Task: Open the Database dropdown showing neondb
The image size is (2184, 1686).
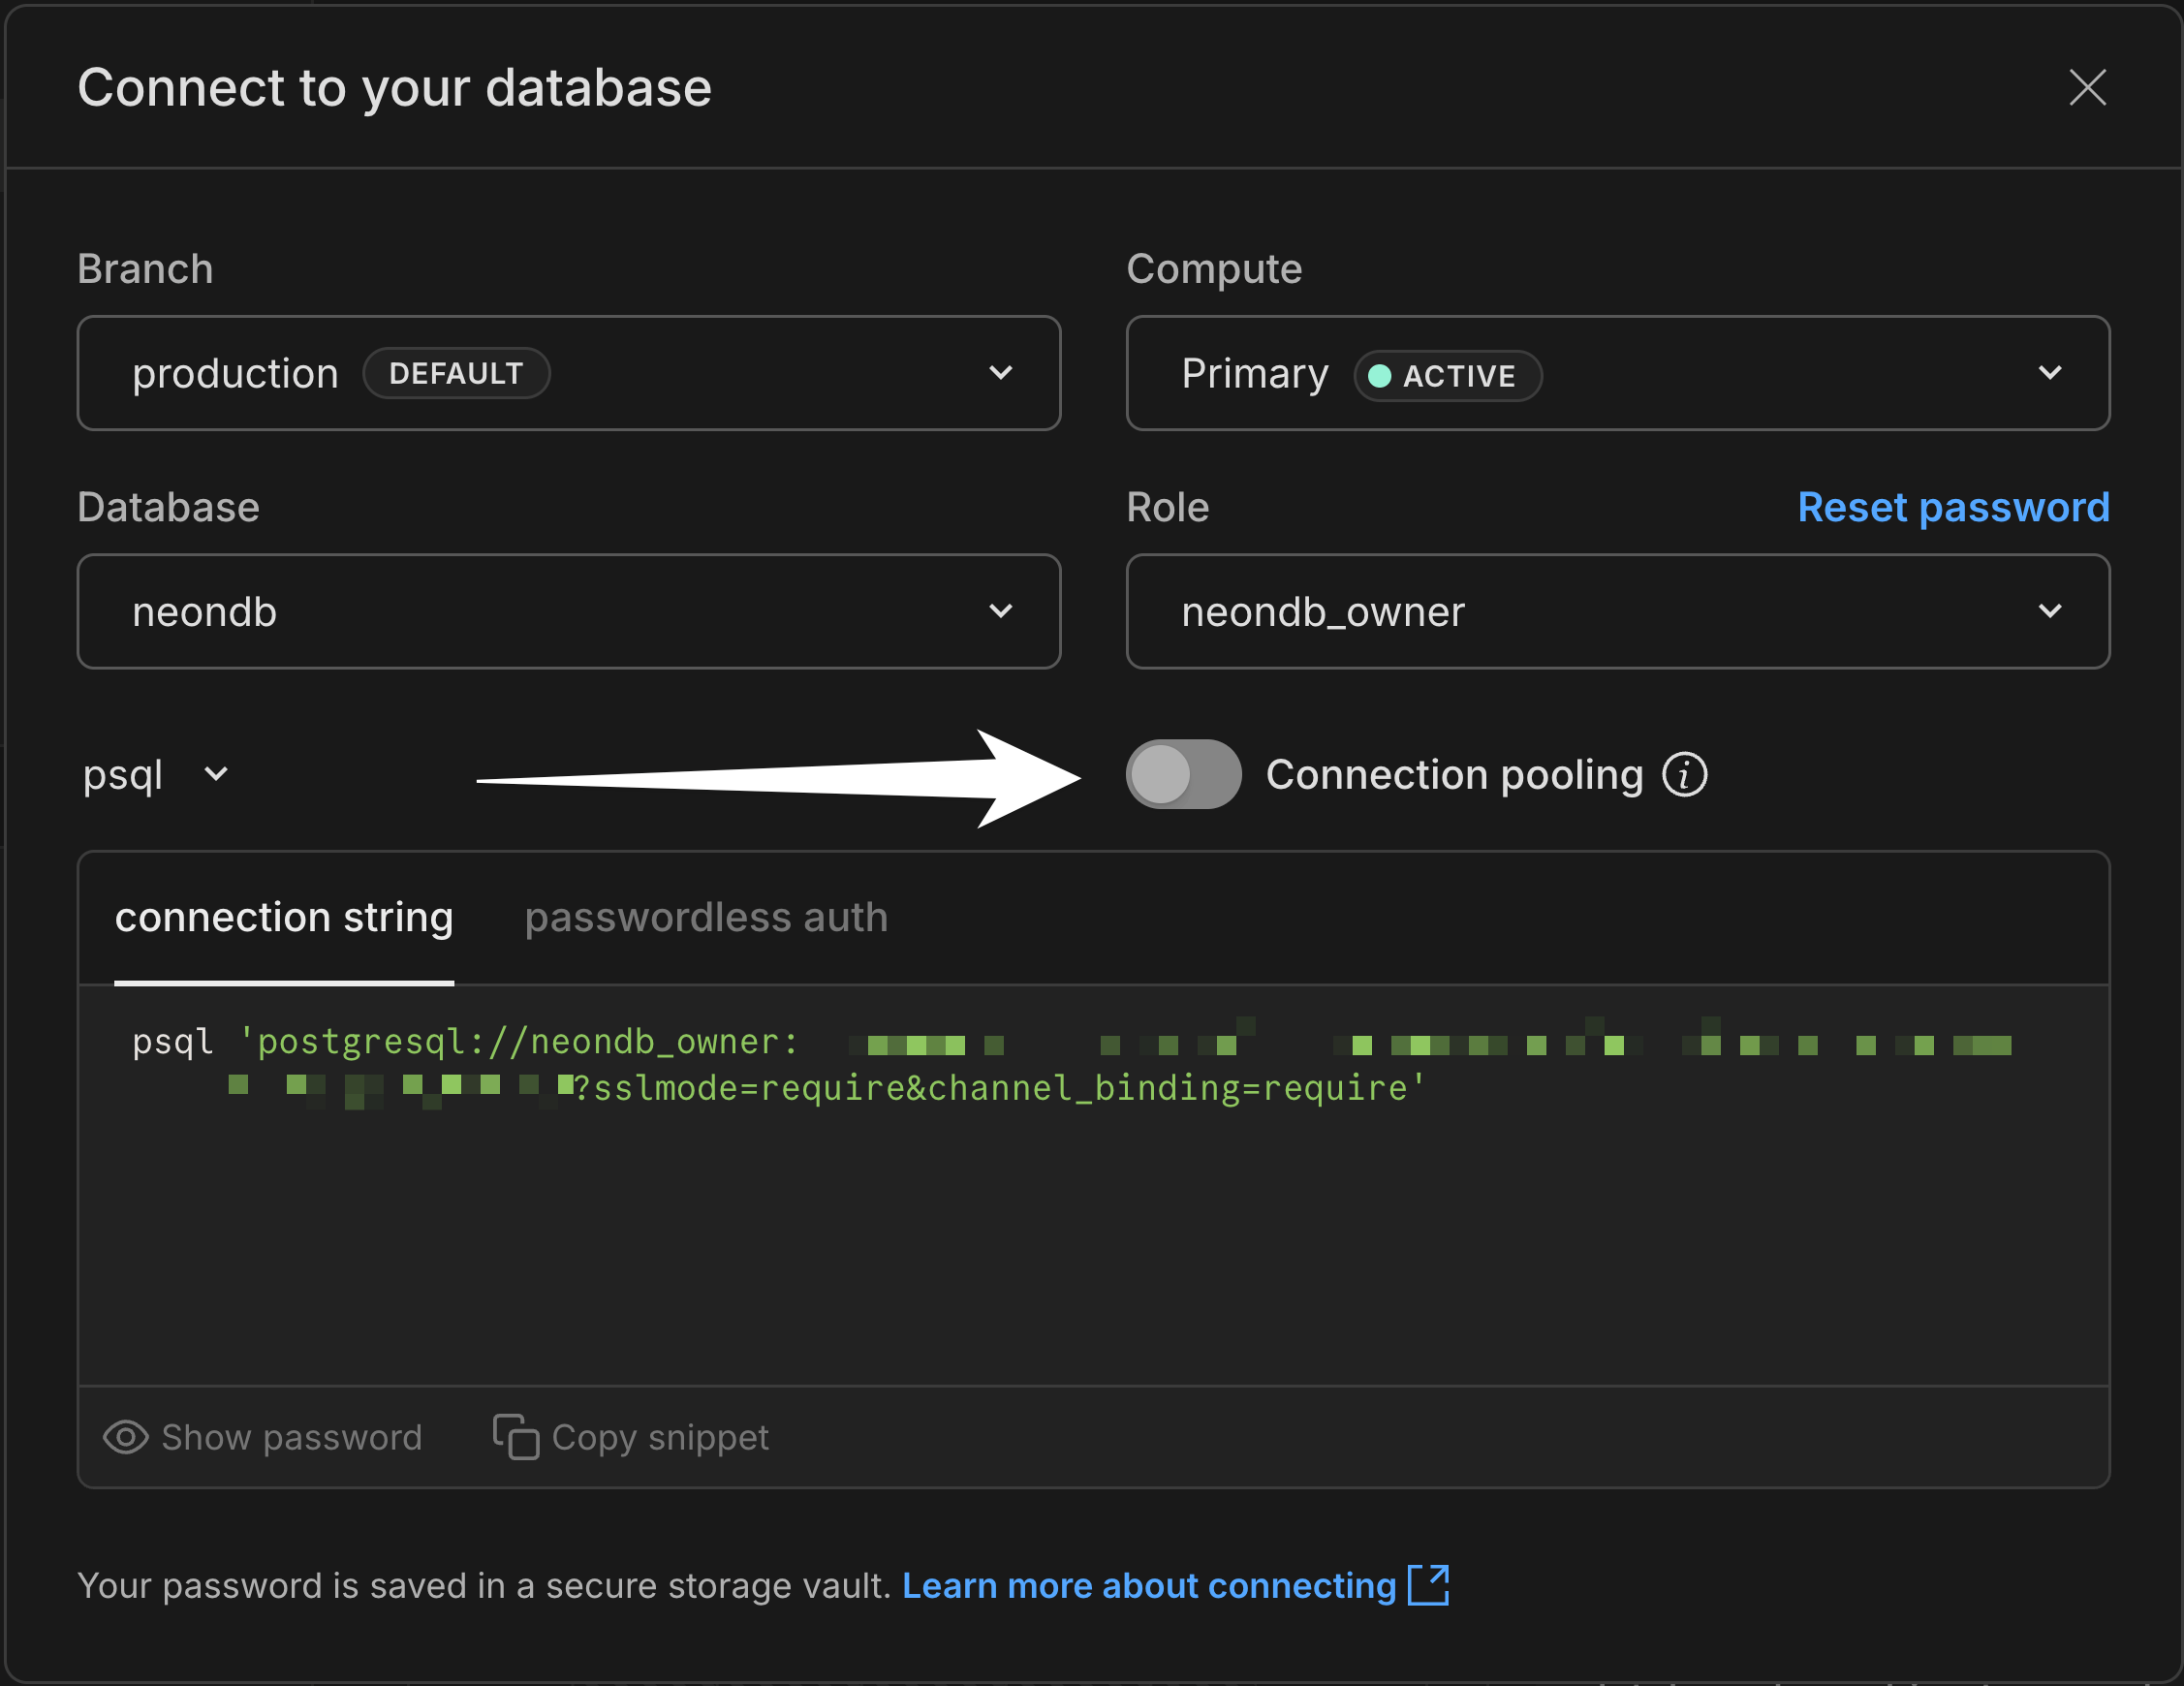Action: coord(569,611)
